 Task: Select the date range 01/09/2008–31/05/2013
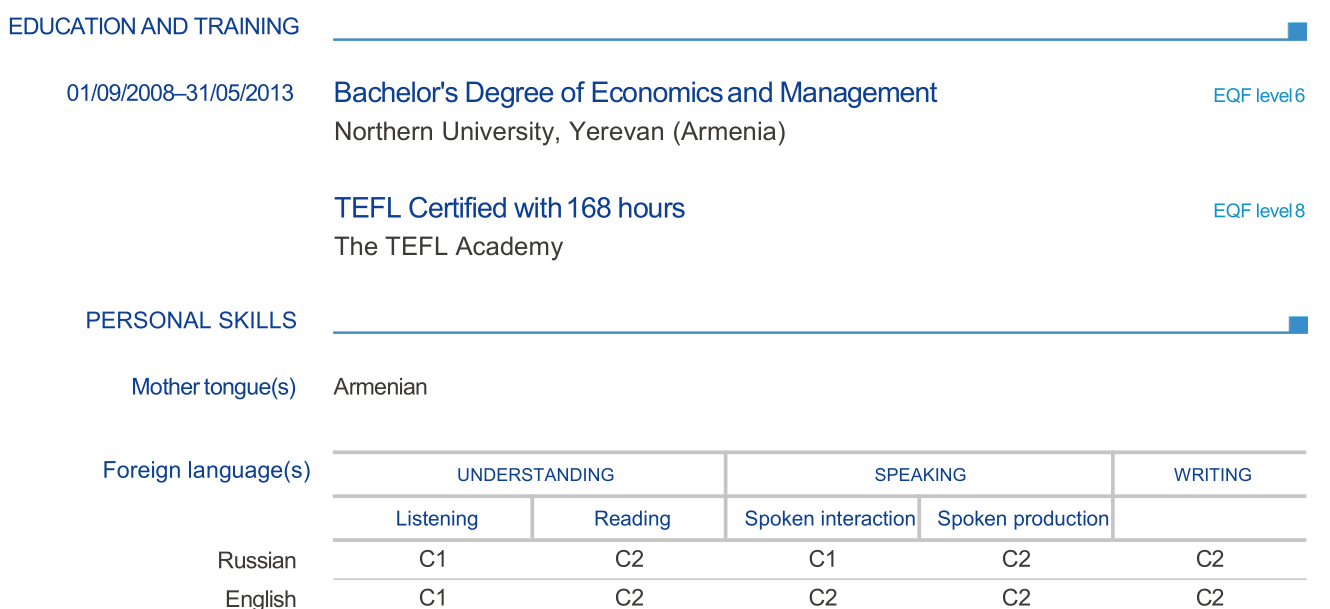pos(180,94)
